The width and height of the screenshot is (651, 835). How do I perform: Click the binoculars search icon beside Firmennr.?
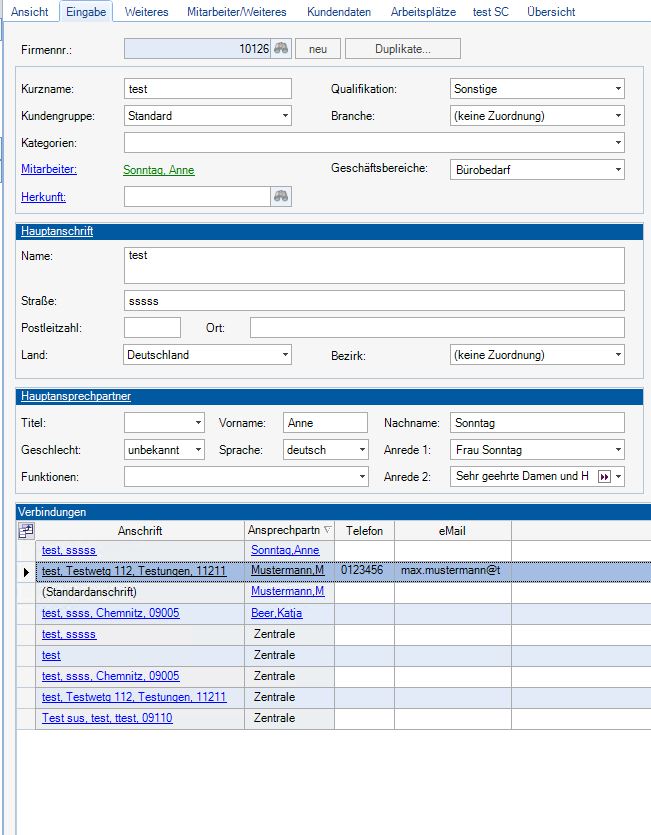pyautogui.click(x=281, y=49)
